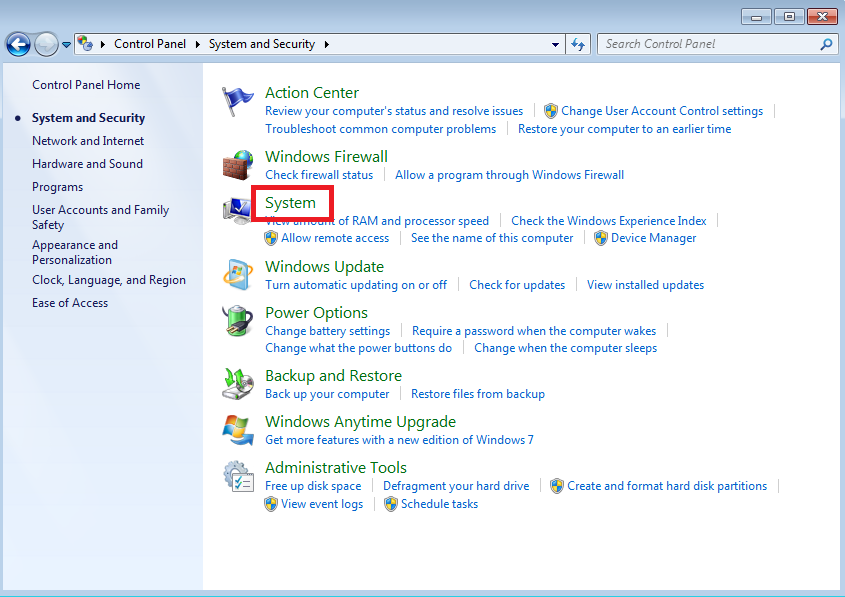Click Troubleshoot common computer problems
This screenshot has width=845, height=597.
point(380,129)
